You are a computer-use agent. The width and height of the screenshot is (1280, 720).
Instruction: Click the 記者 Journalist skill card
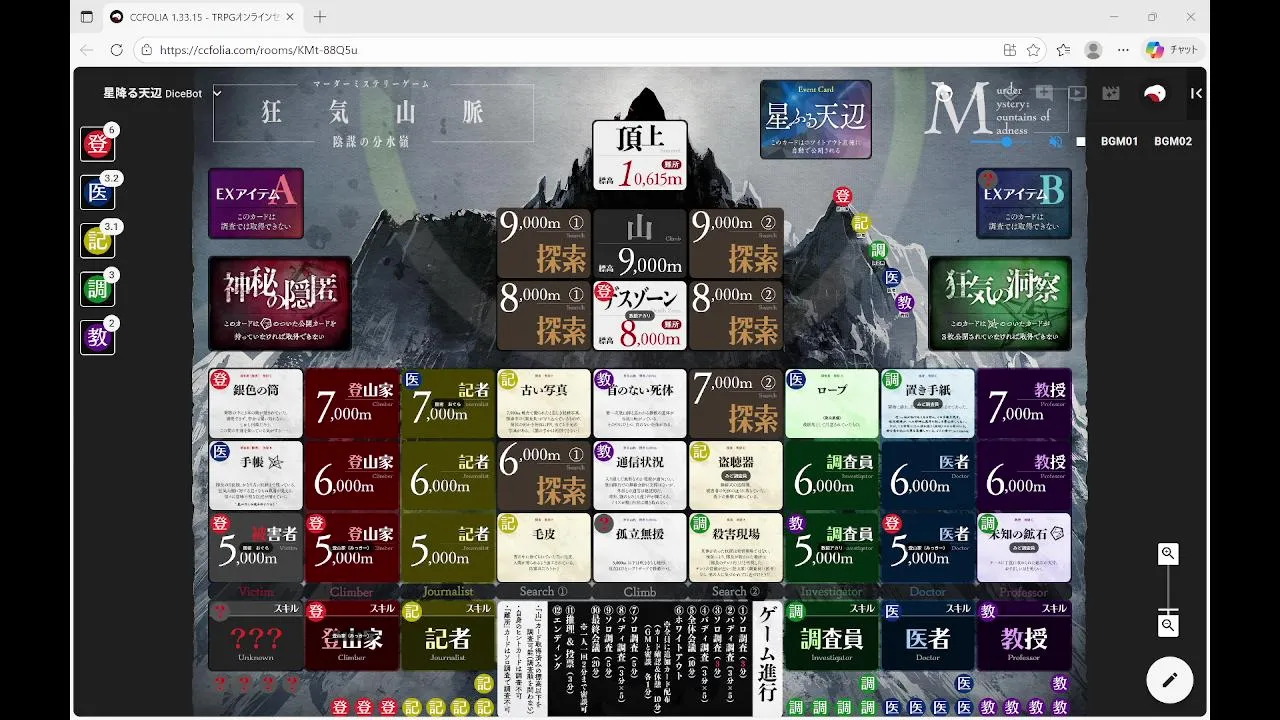click(x=448, y=635)
